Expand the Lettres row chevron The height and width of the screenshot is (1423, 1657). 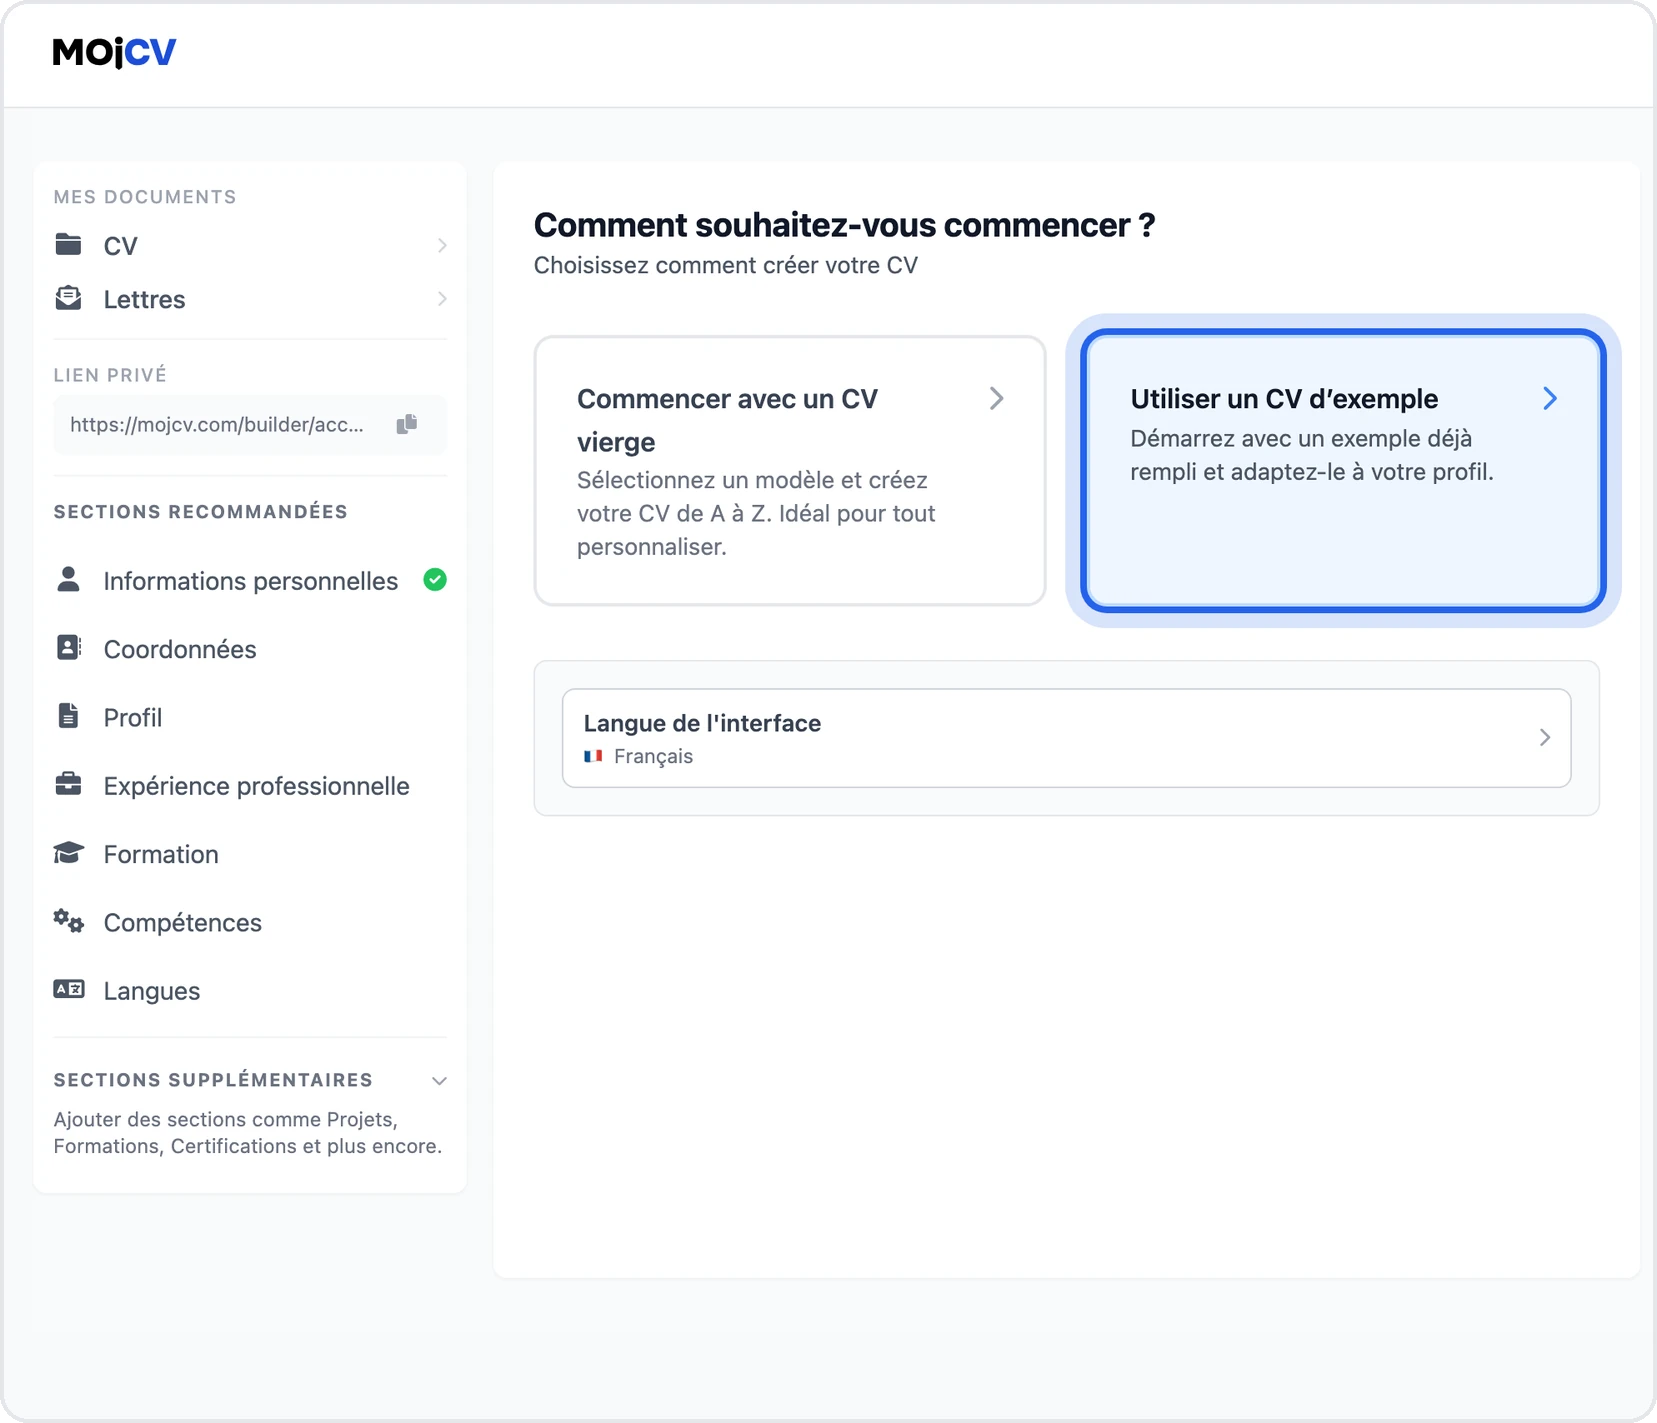coord(442,299)
